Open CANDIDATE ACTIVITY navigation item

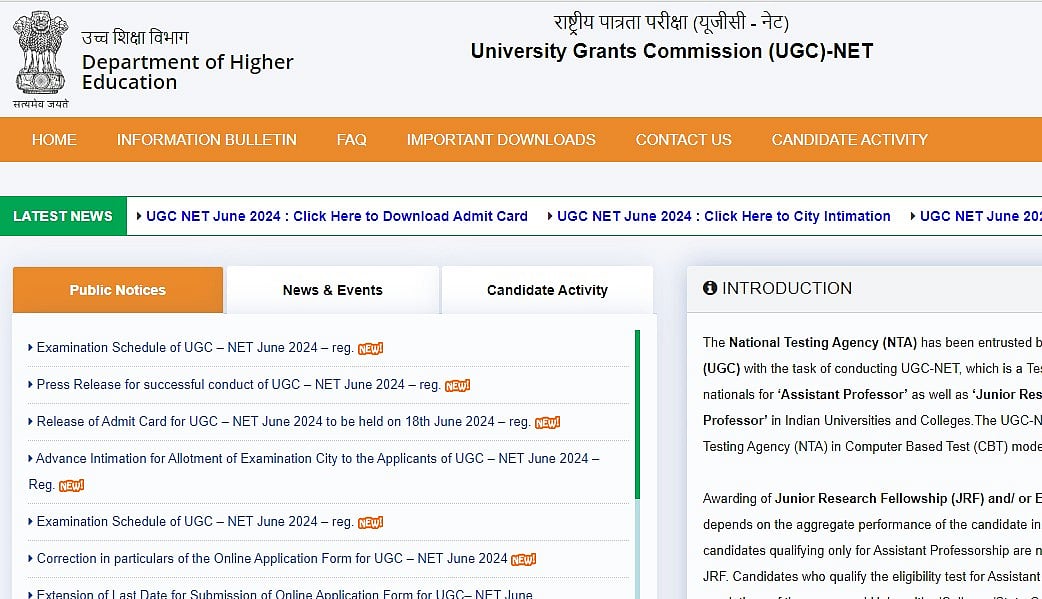coord(849,140)
